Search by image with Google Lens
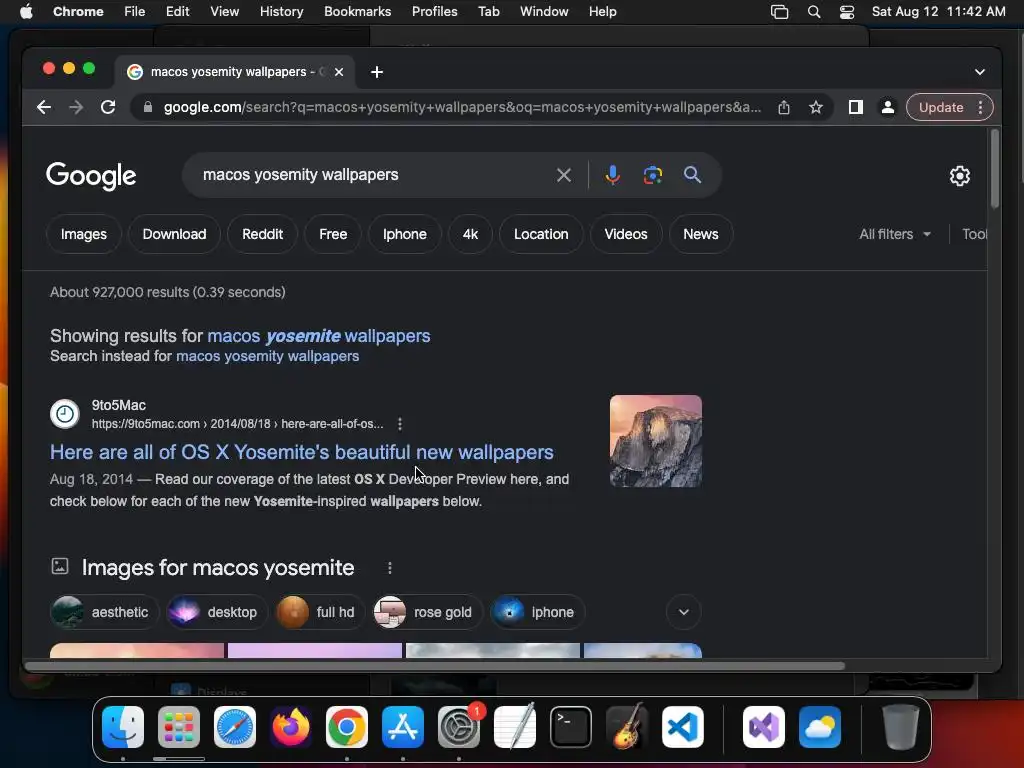1024x768 pixels. coord(652,175)
